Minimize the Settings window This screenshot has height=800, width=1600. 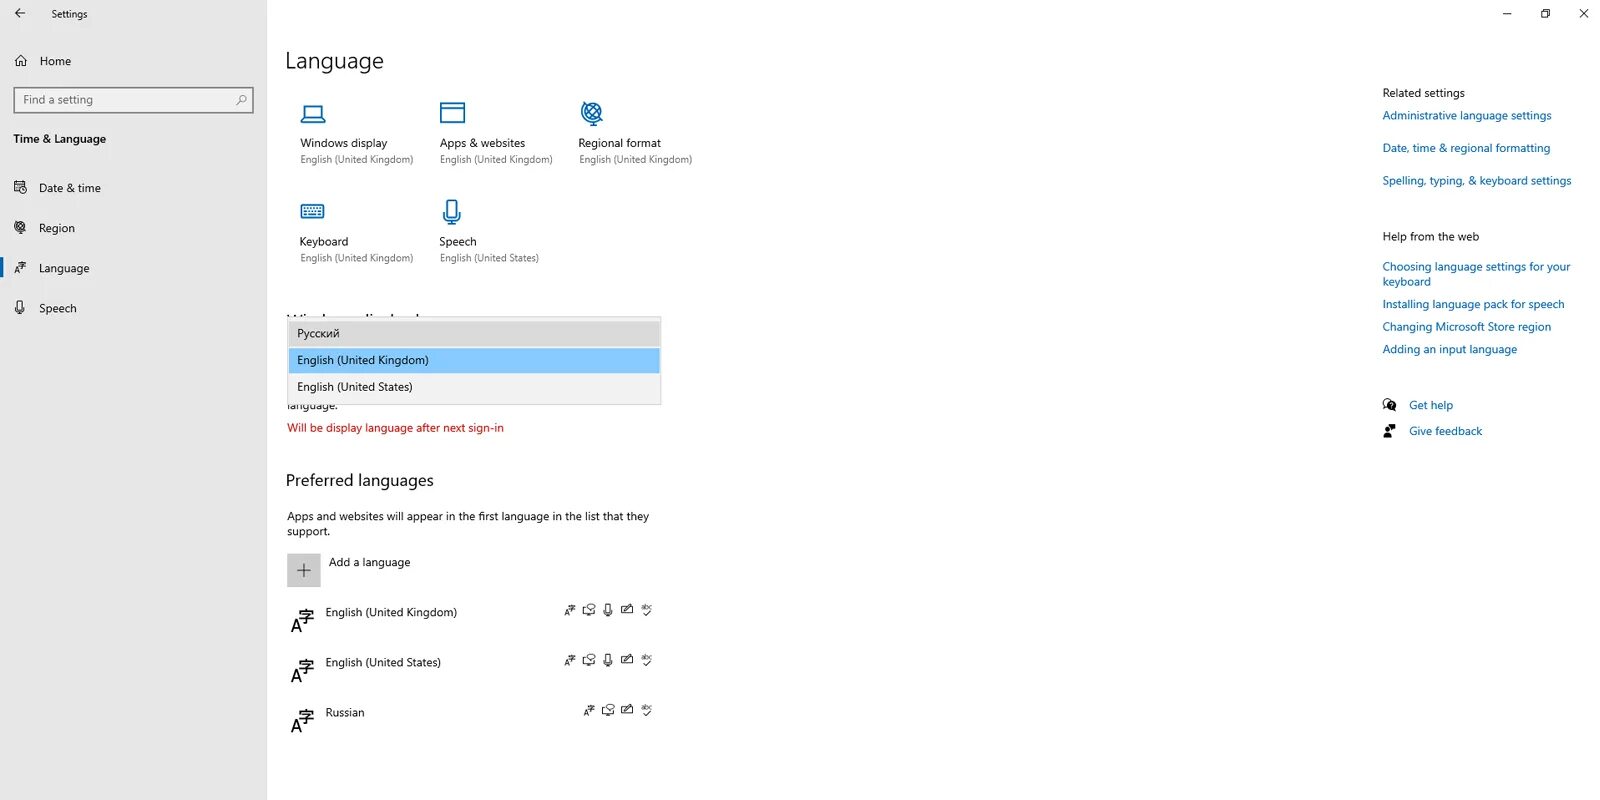pyautogui.click(x=1507, y=14)
